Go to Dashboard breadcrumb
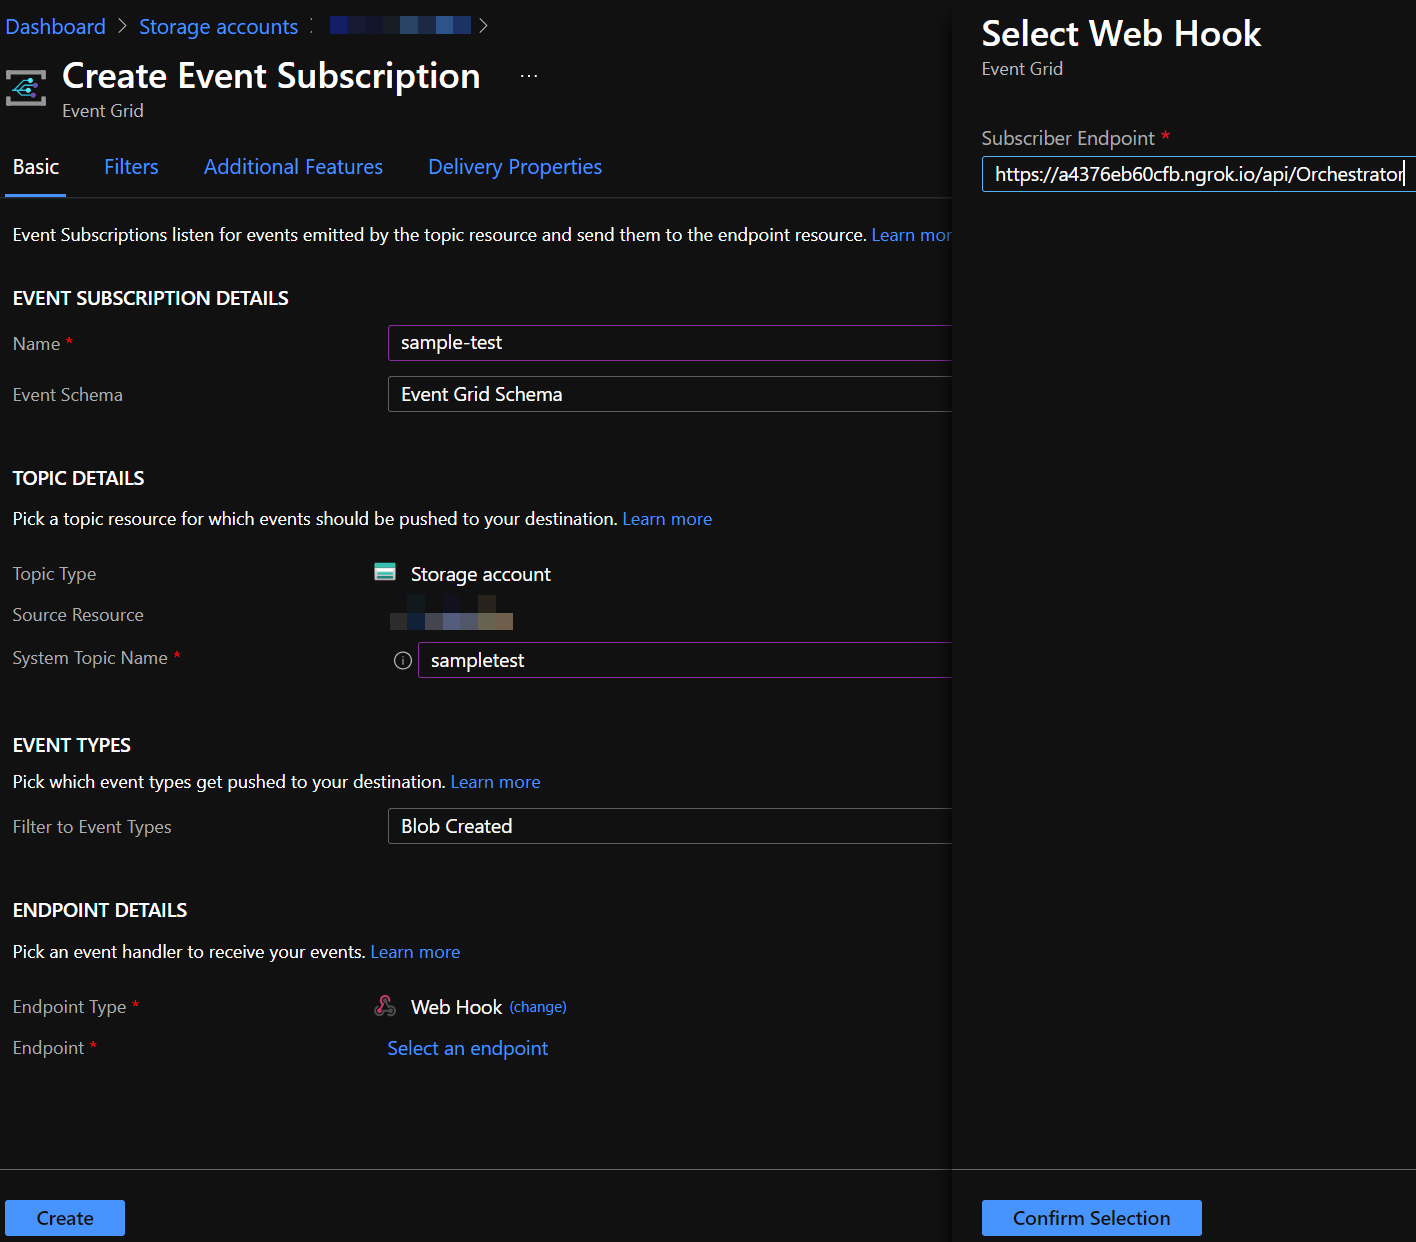1416x1242 pixels. pyautogui.click(x=55, y=27)
